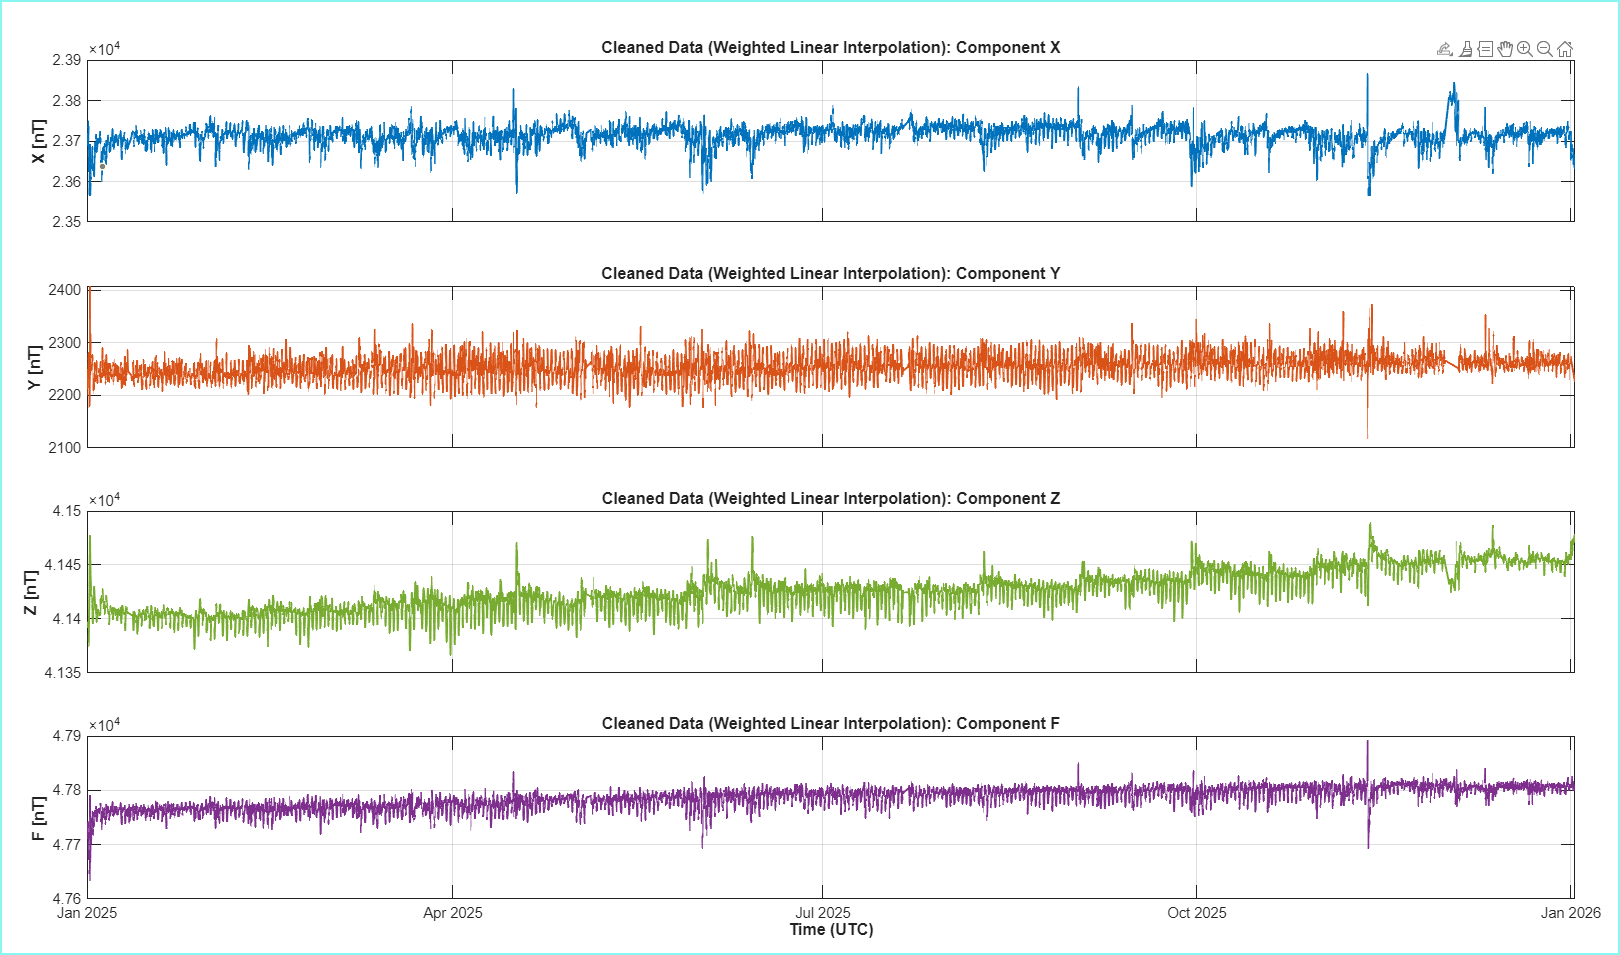1620x955 pixels.
Task: Select the Component X plot title
Action: pyautogui.click(x=831, y=47)
